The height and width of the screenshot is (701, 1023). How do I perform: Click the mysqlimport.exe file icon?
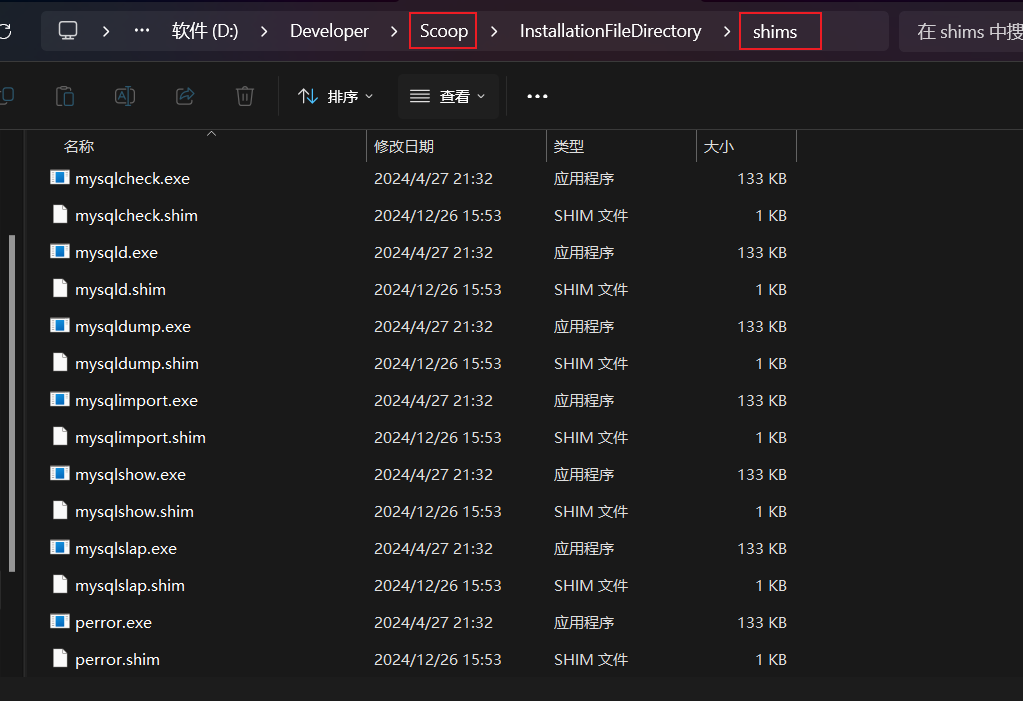coord(60,399)
